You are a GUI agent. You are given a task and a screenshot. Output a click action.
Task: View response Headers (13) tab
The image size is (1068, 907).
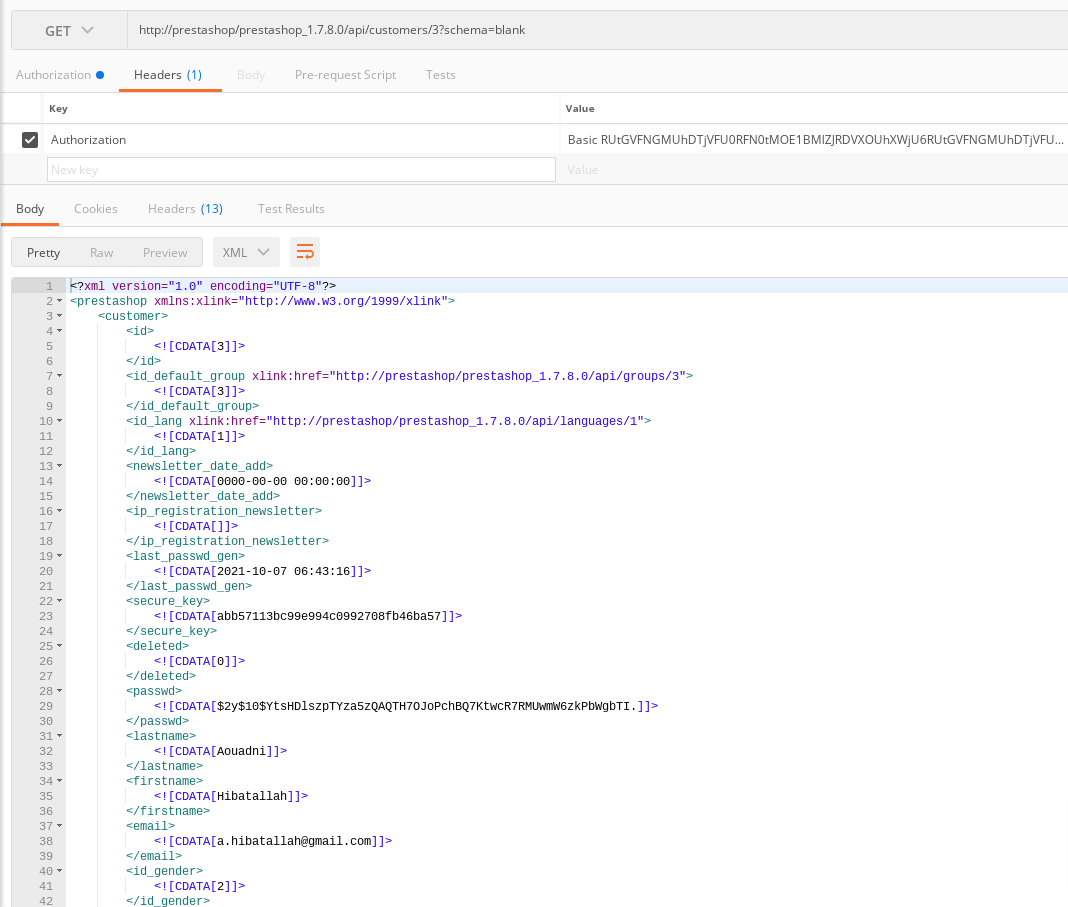185,208
